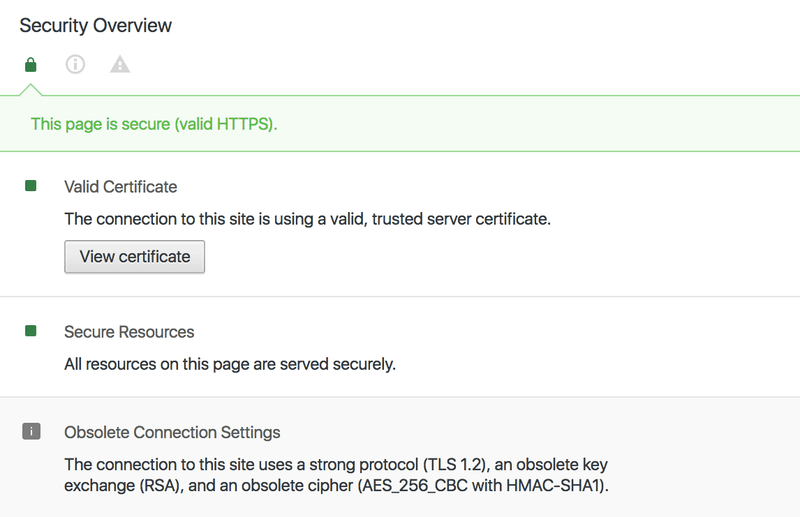Click Obsolete Connection Settings title
Screen dimensions: 800x517
tap(172, 432)
